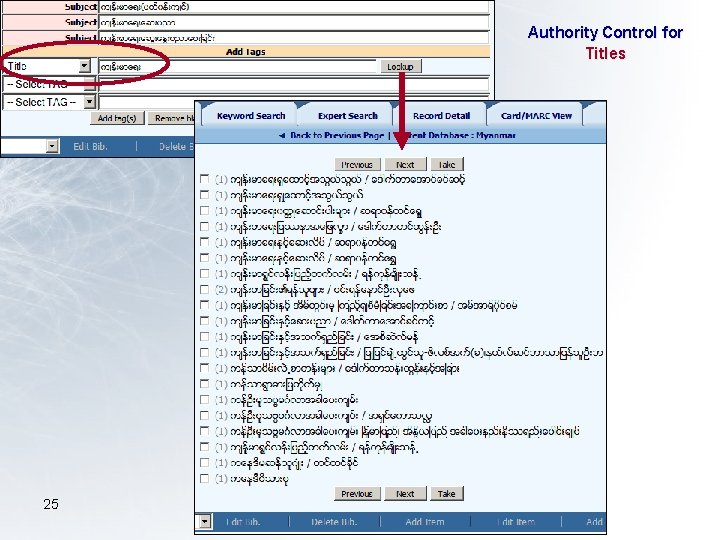
Task: Click the Title value input field
Action: tap(237, 67)
